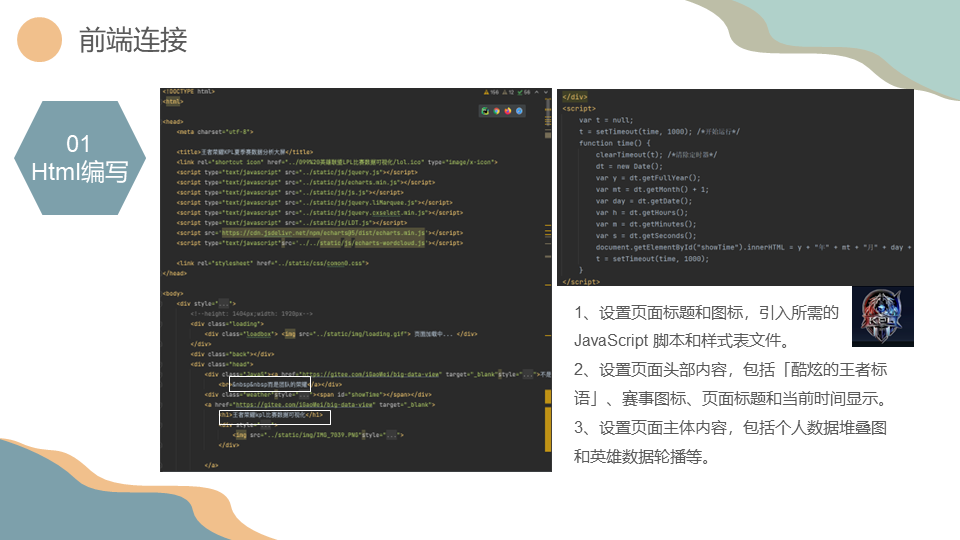Viewport: 960px width, 540px height.
Task: Expand folded style on weather div line
Action: [306, 395]
